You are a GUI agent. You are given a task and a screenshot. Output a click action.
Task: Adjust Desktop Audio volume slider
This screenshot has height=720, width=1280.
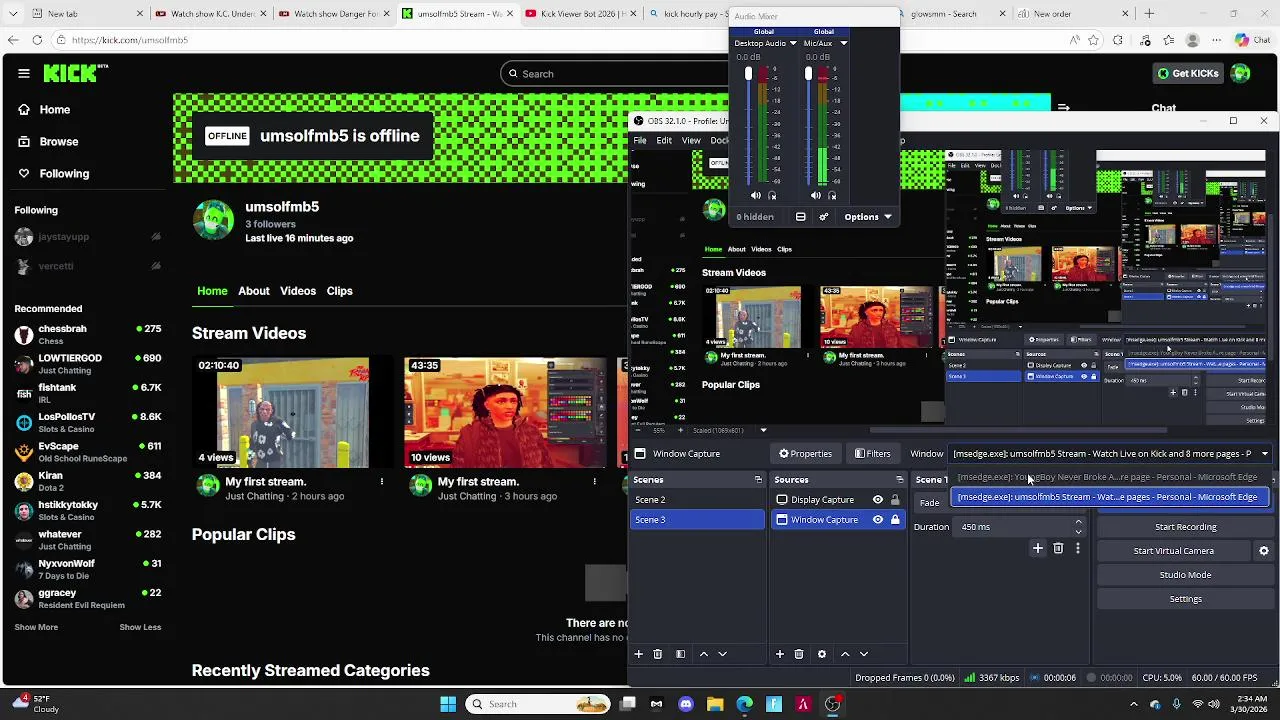tap(748, 75)
